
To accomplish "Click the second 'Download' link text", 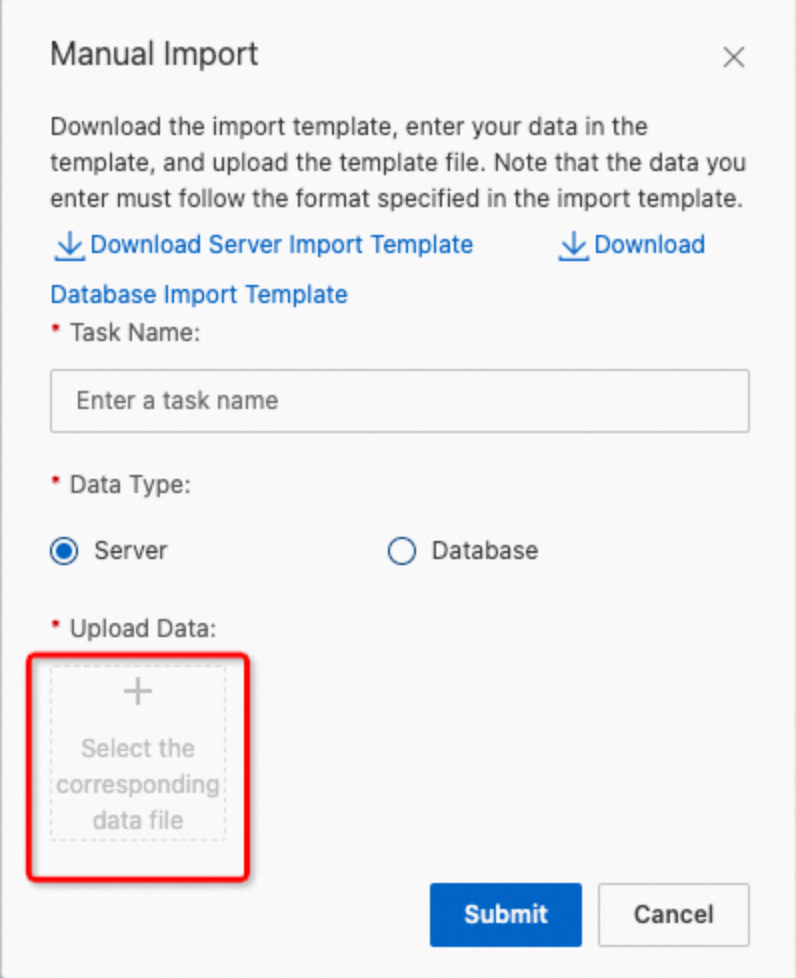I will [649, 245].
